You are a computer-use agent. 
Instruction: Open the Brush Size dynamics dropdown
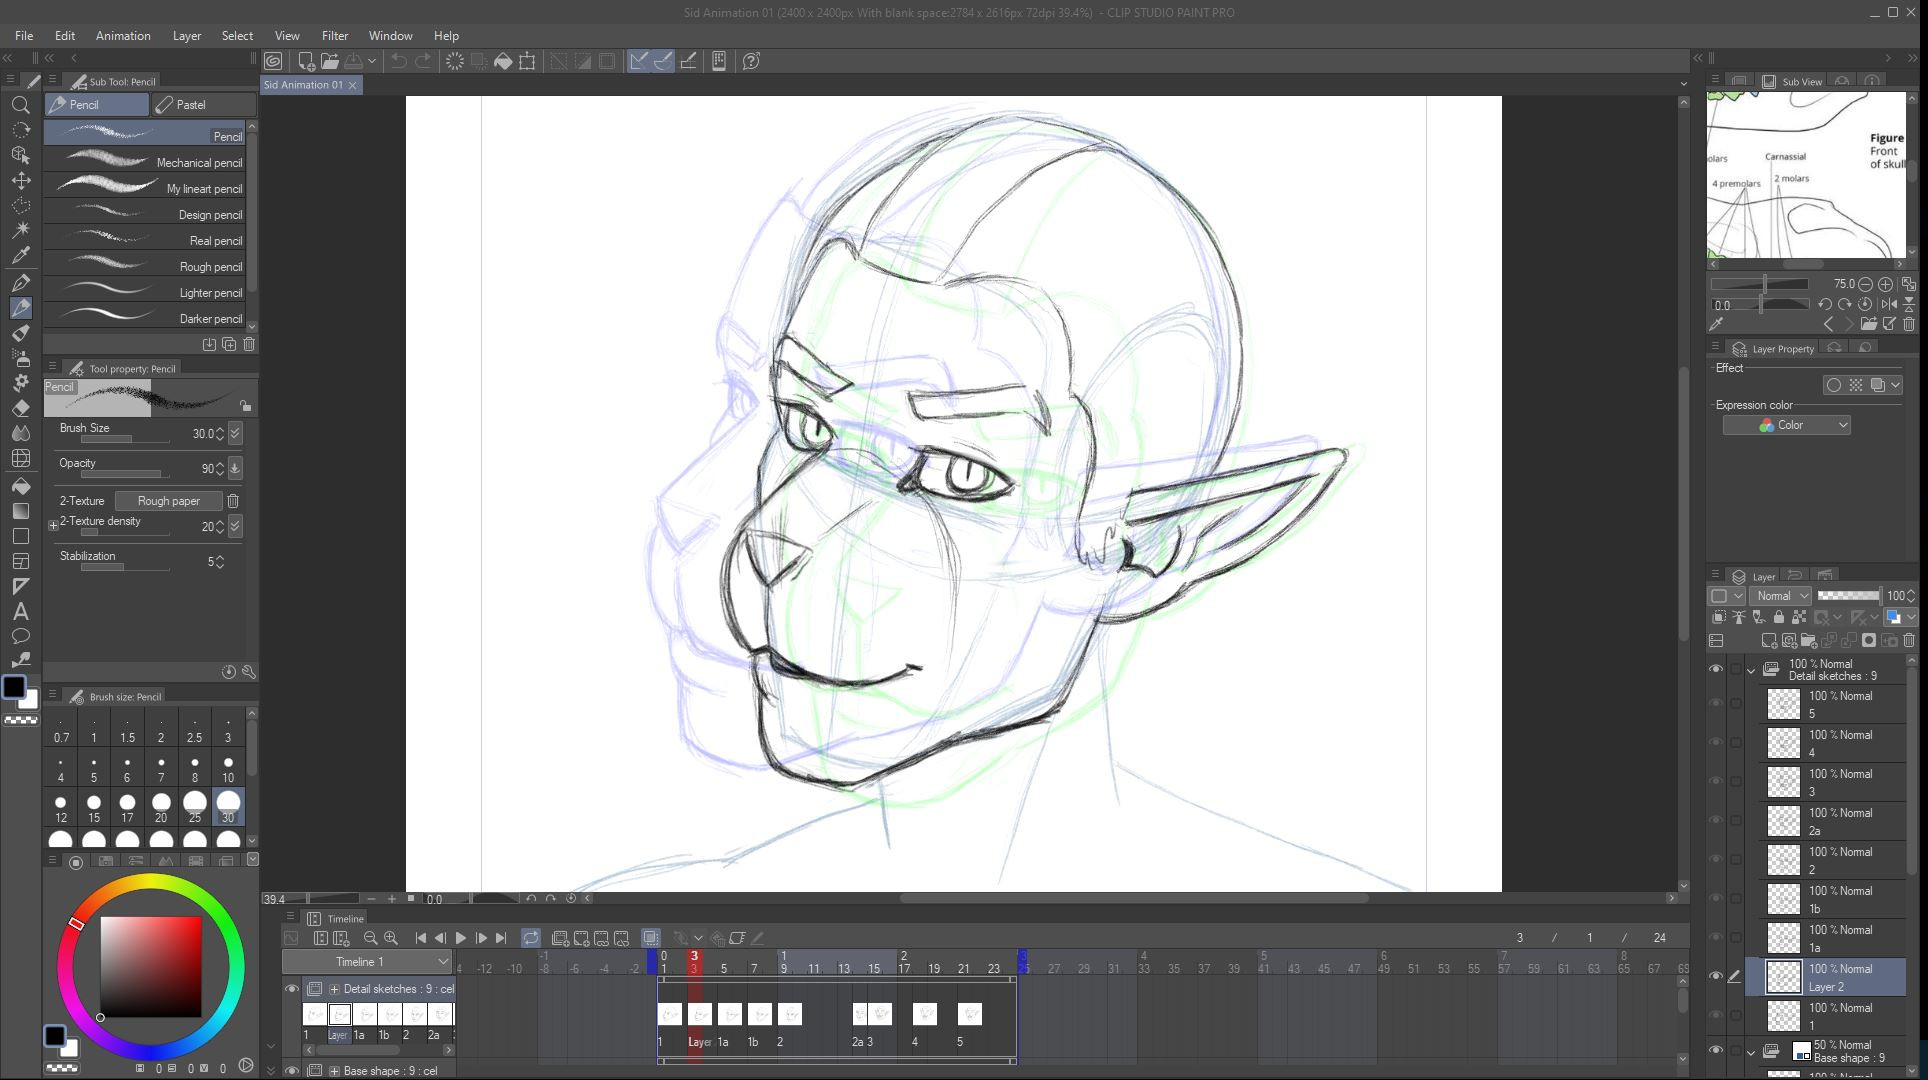[x=235, y=434]
